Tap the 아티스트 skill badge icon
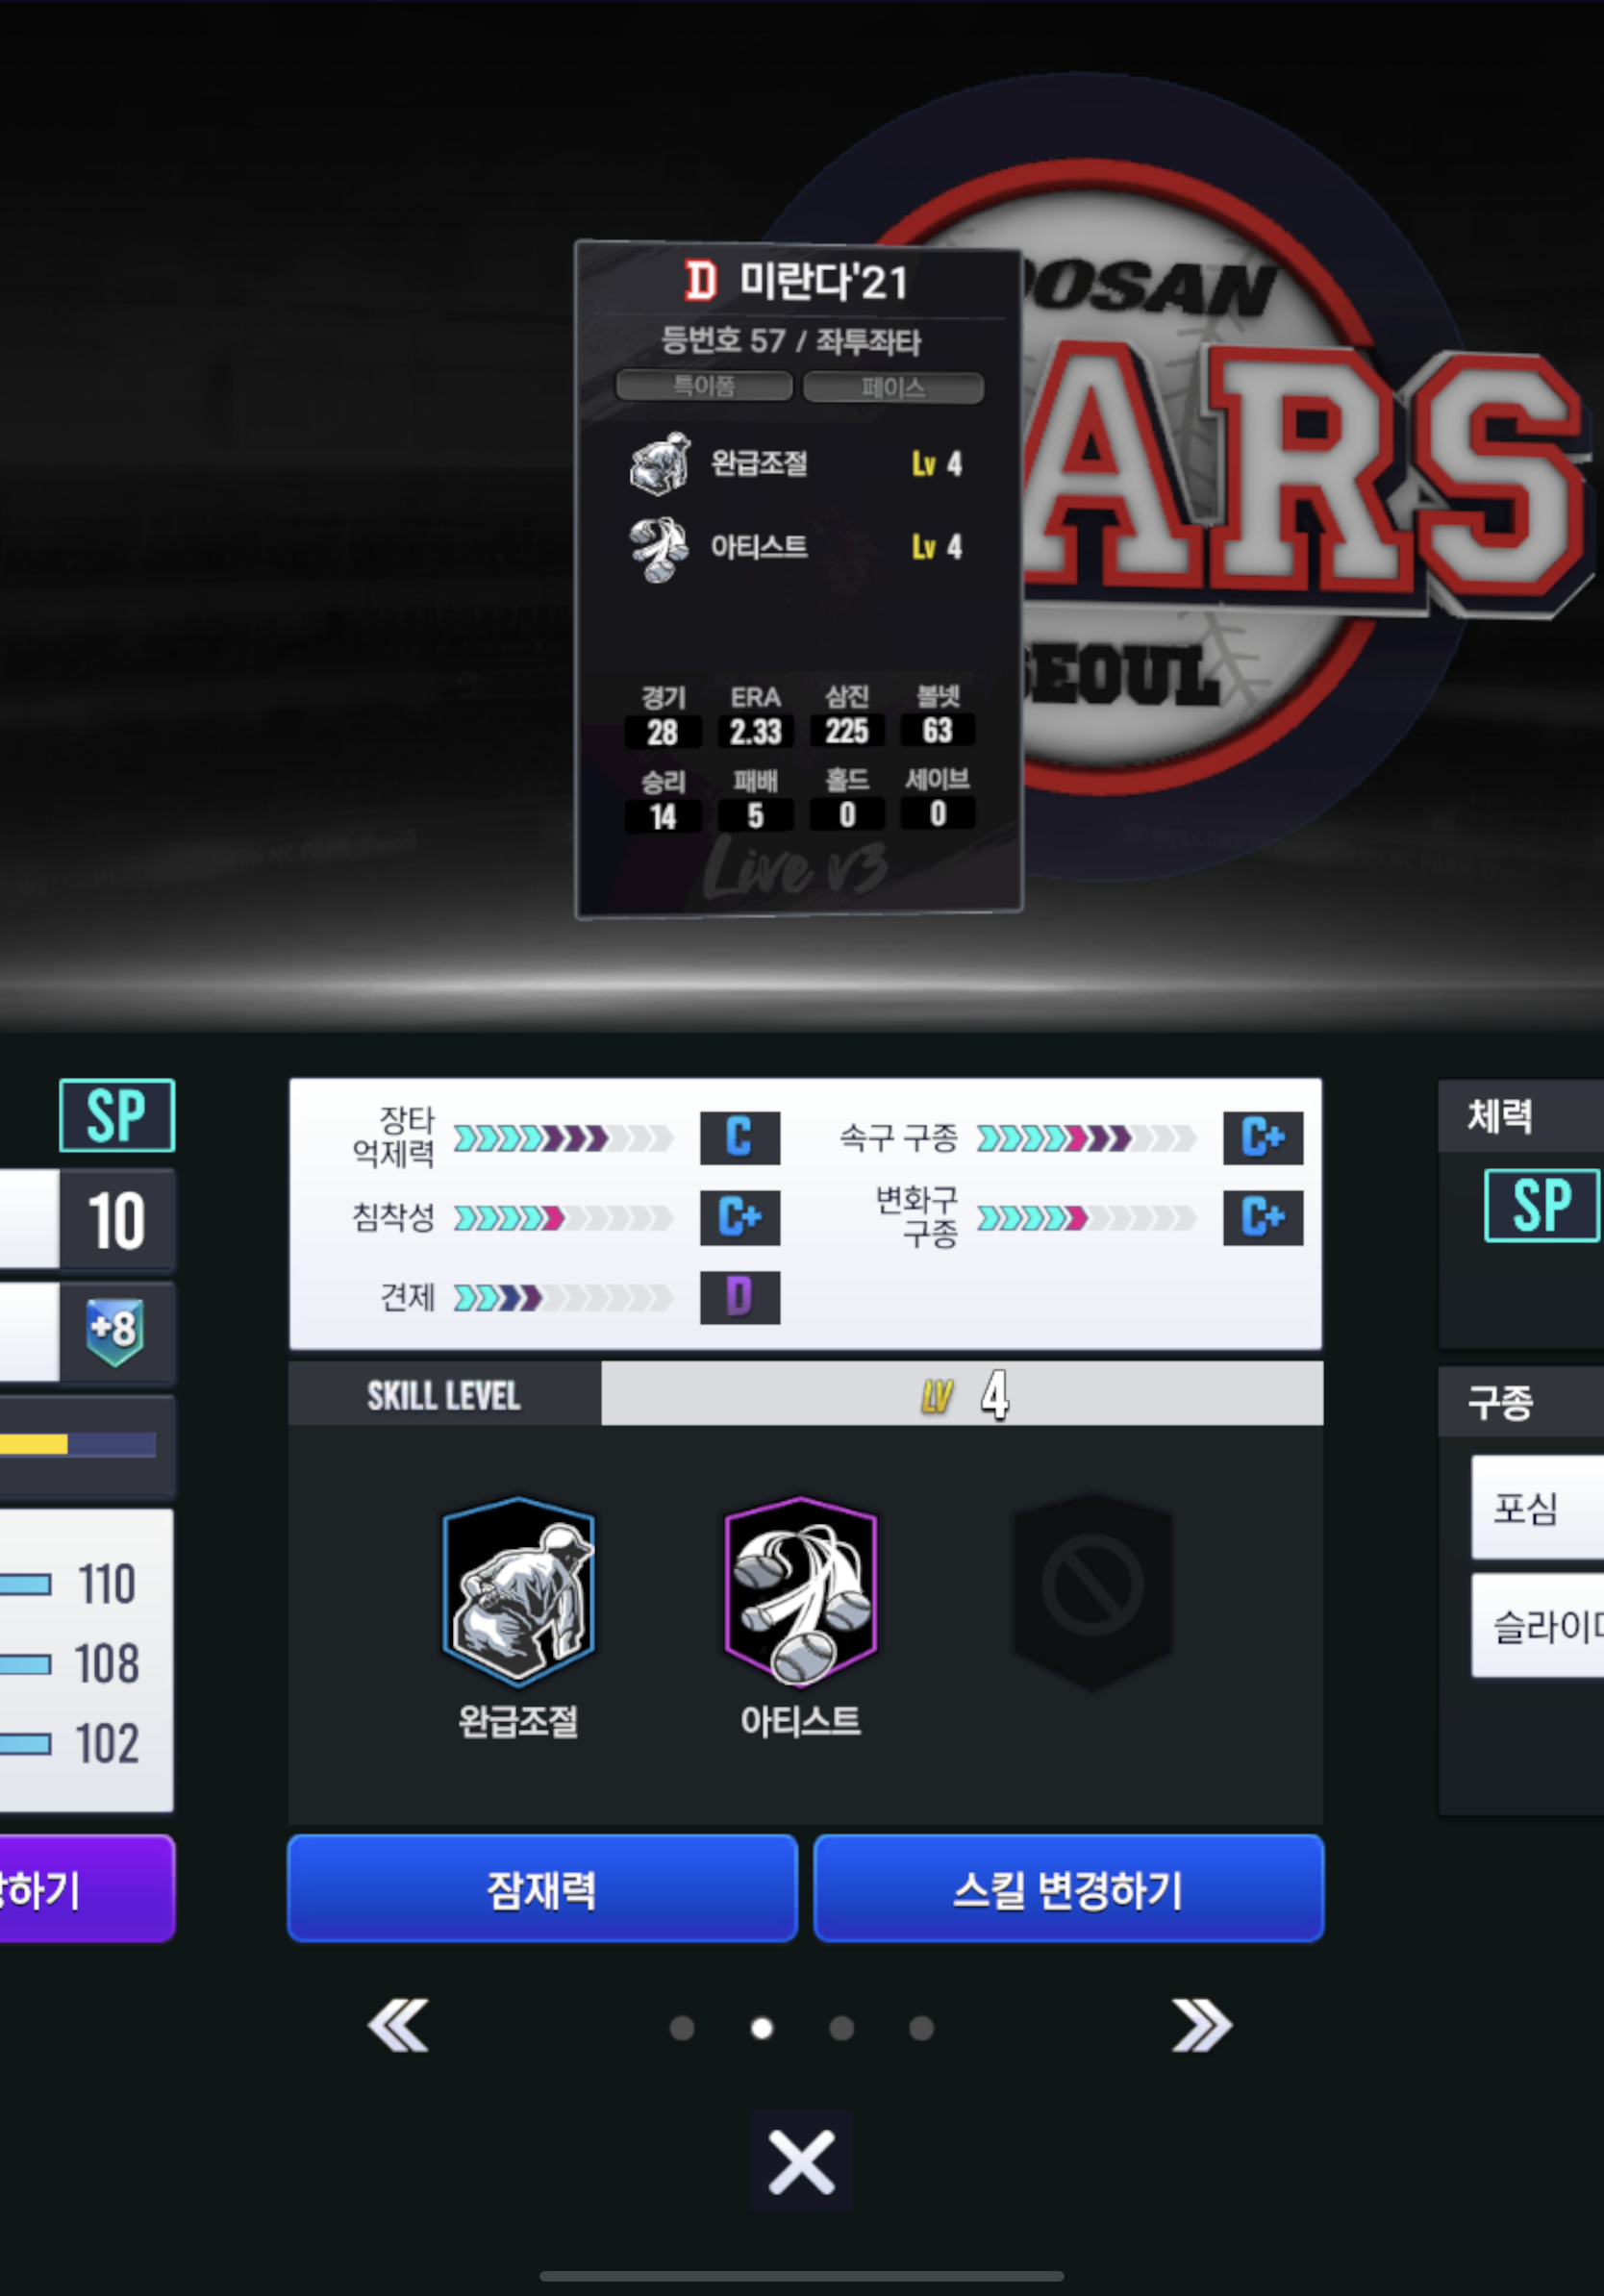1604x2296 pixels. point(800,1591)
